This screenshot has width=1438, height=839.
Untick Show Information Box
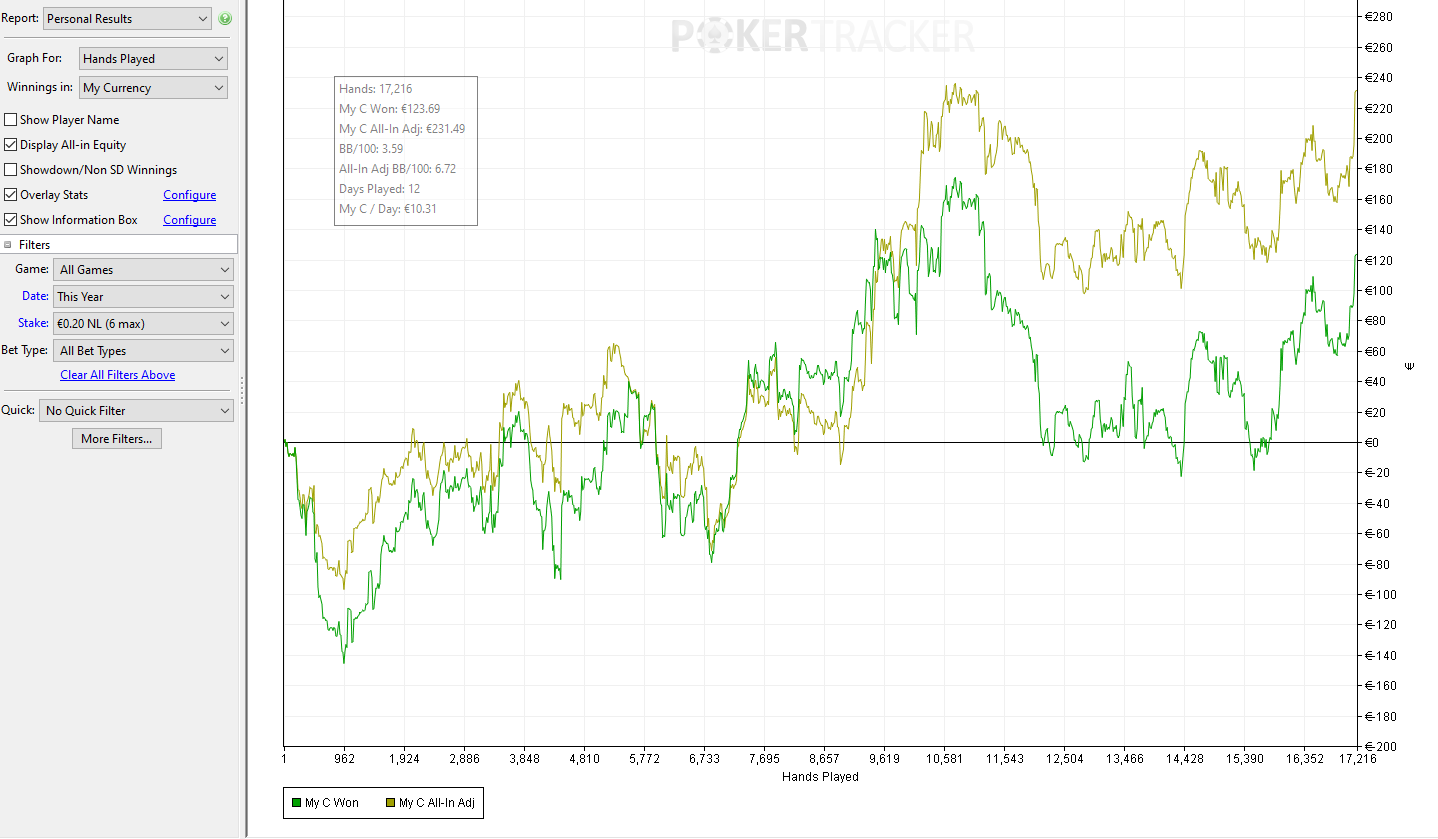tap(11, 220)
